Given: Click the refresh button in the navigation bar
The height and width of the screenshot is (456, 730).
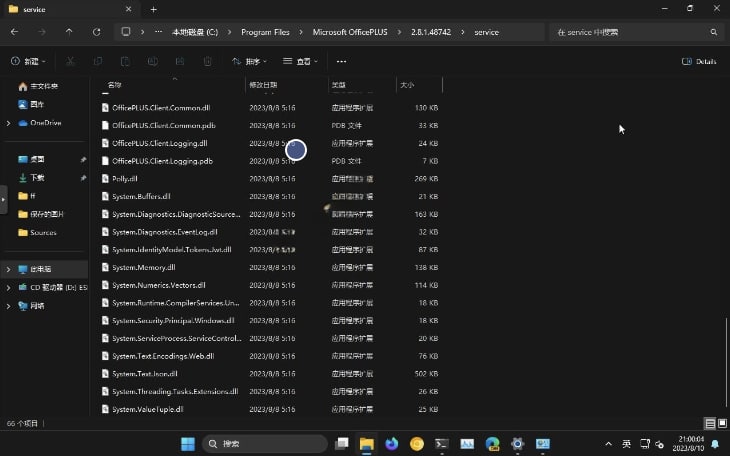Looking at the screenshot, I should pyautogui.click(x=96, y=32).
